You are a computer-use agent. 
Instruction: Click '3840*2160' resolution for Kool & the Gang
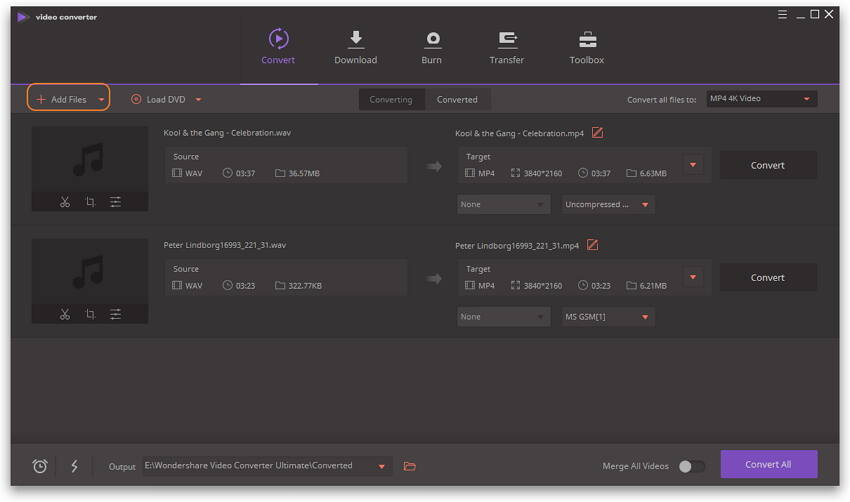point(543,173)
